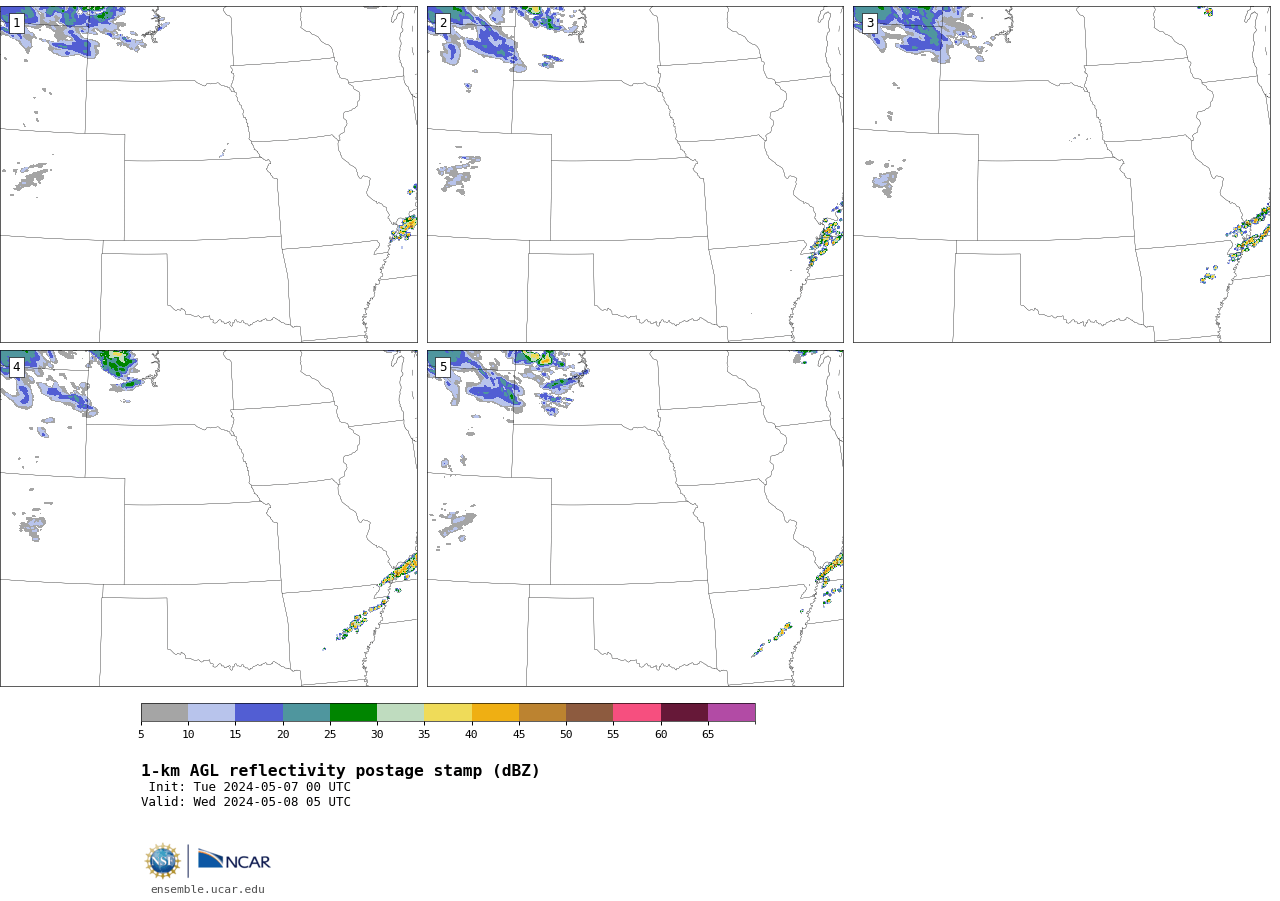
Task: Open ensemble member 2 reflectivity map
Action: (635, 174)
